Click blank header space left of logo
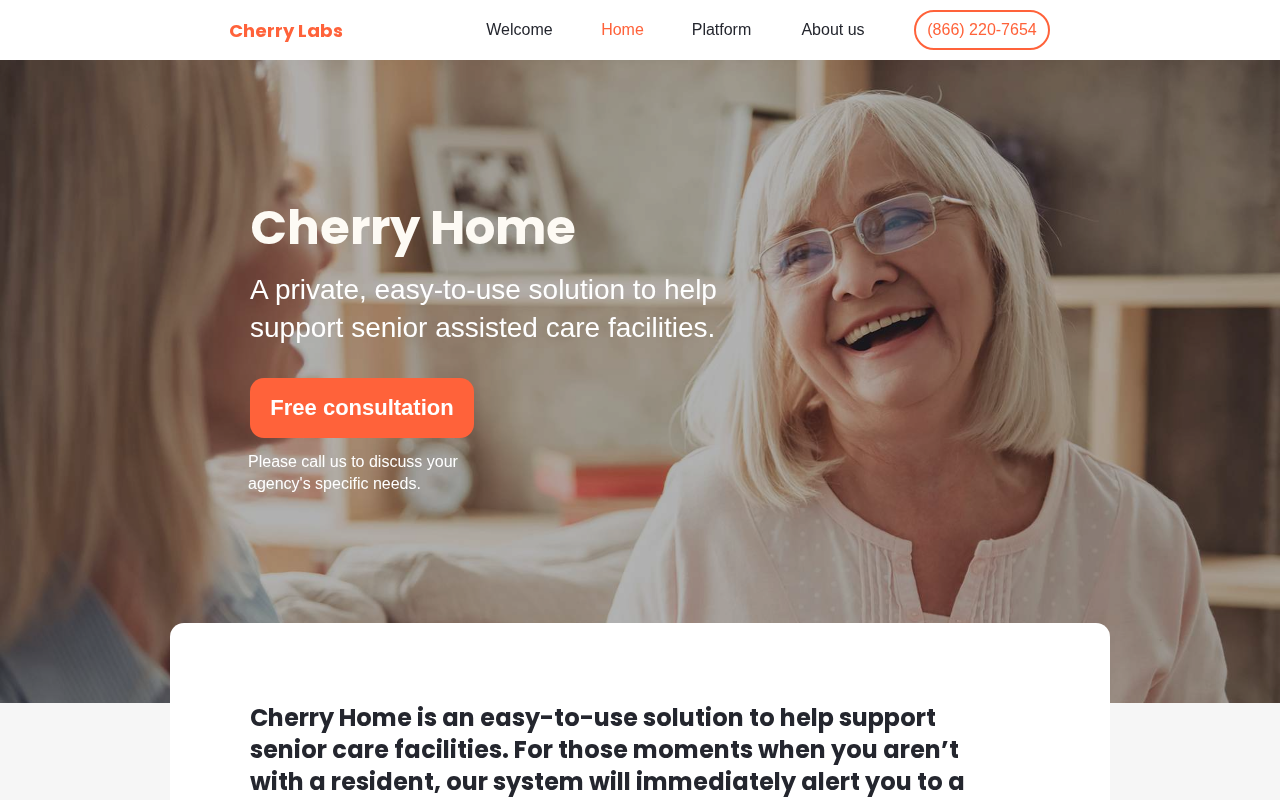Image resolution: width=1280 pixels, height=800 pixels. [110, 30]
